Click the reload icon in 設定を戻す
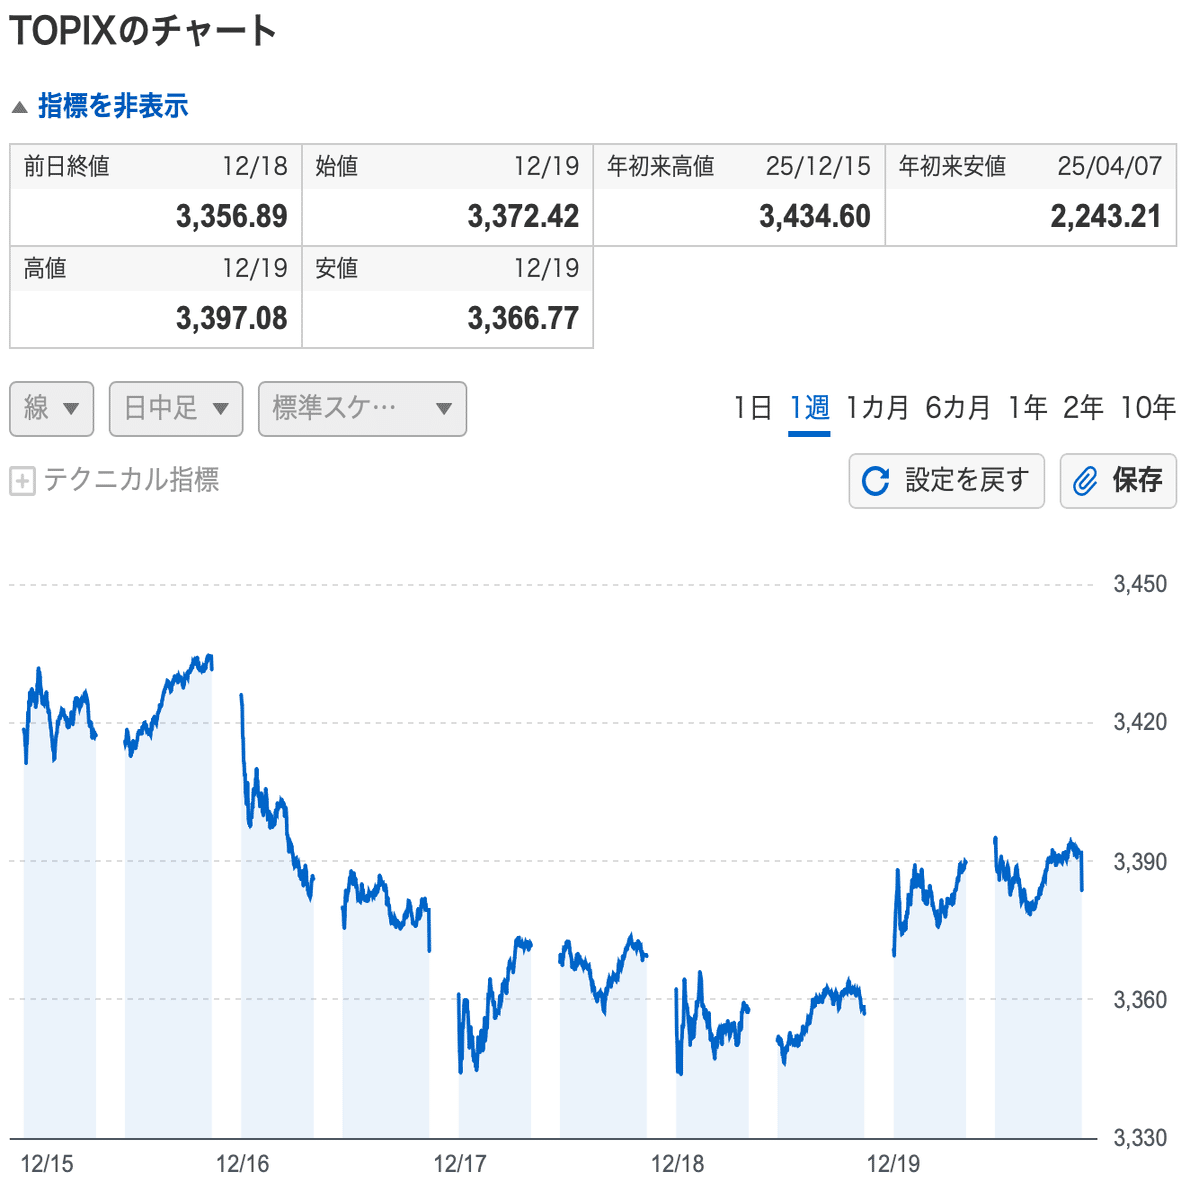The height and width of the screenshot is (1190, 1190). (x=875, y=481)
